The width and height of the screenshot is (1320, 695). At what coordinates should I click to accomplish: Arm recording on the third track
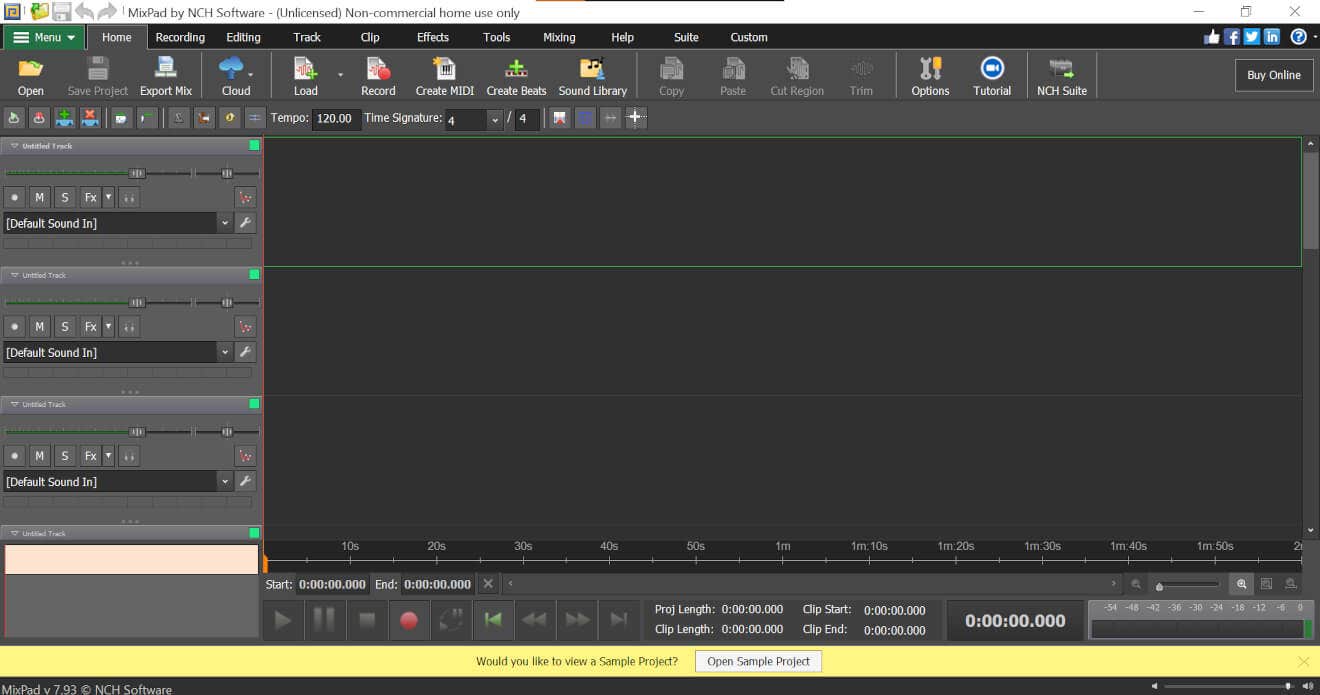pyautogui.click(x=14, y=455)
